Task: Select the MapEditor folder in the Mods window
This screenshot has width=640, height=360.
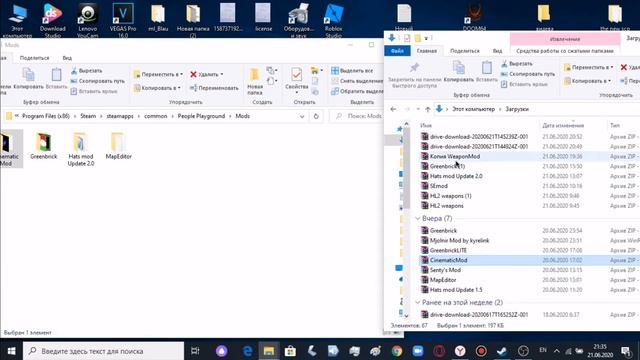Action: 118,146
